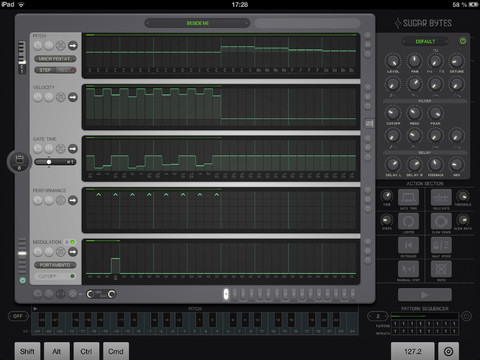Viewport: 480px width, 360px height.
Task: Tap the target icon beside tempo 127.2
Action: click(448, 351)
